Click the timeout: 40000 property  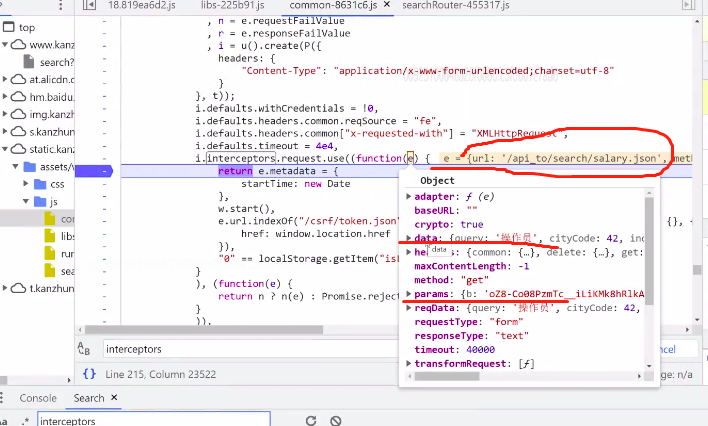coord(455,349)
